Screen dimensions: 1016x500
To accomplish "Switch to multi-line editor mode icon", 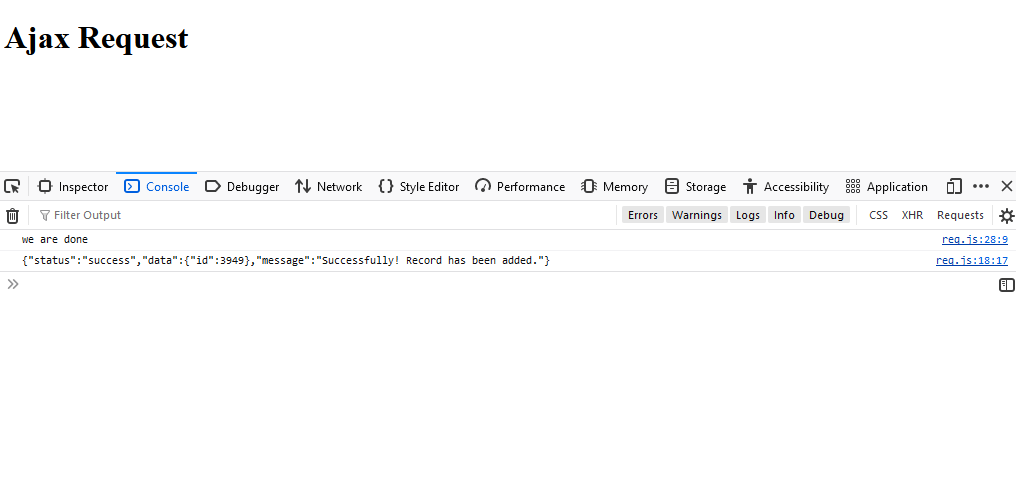I will tap(1006, 285).
